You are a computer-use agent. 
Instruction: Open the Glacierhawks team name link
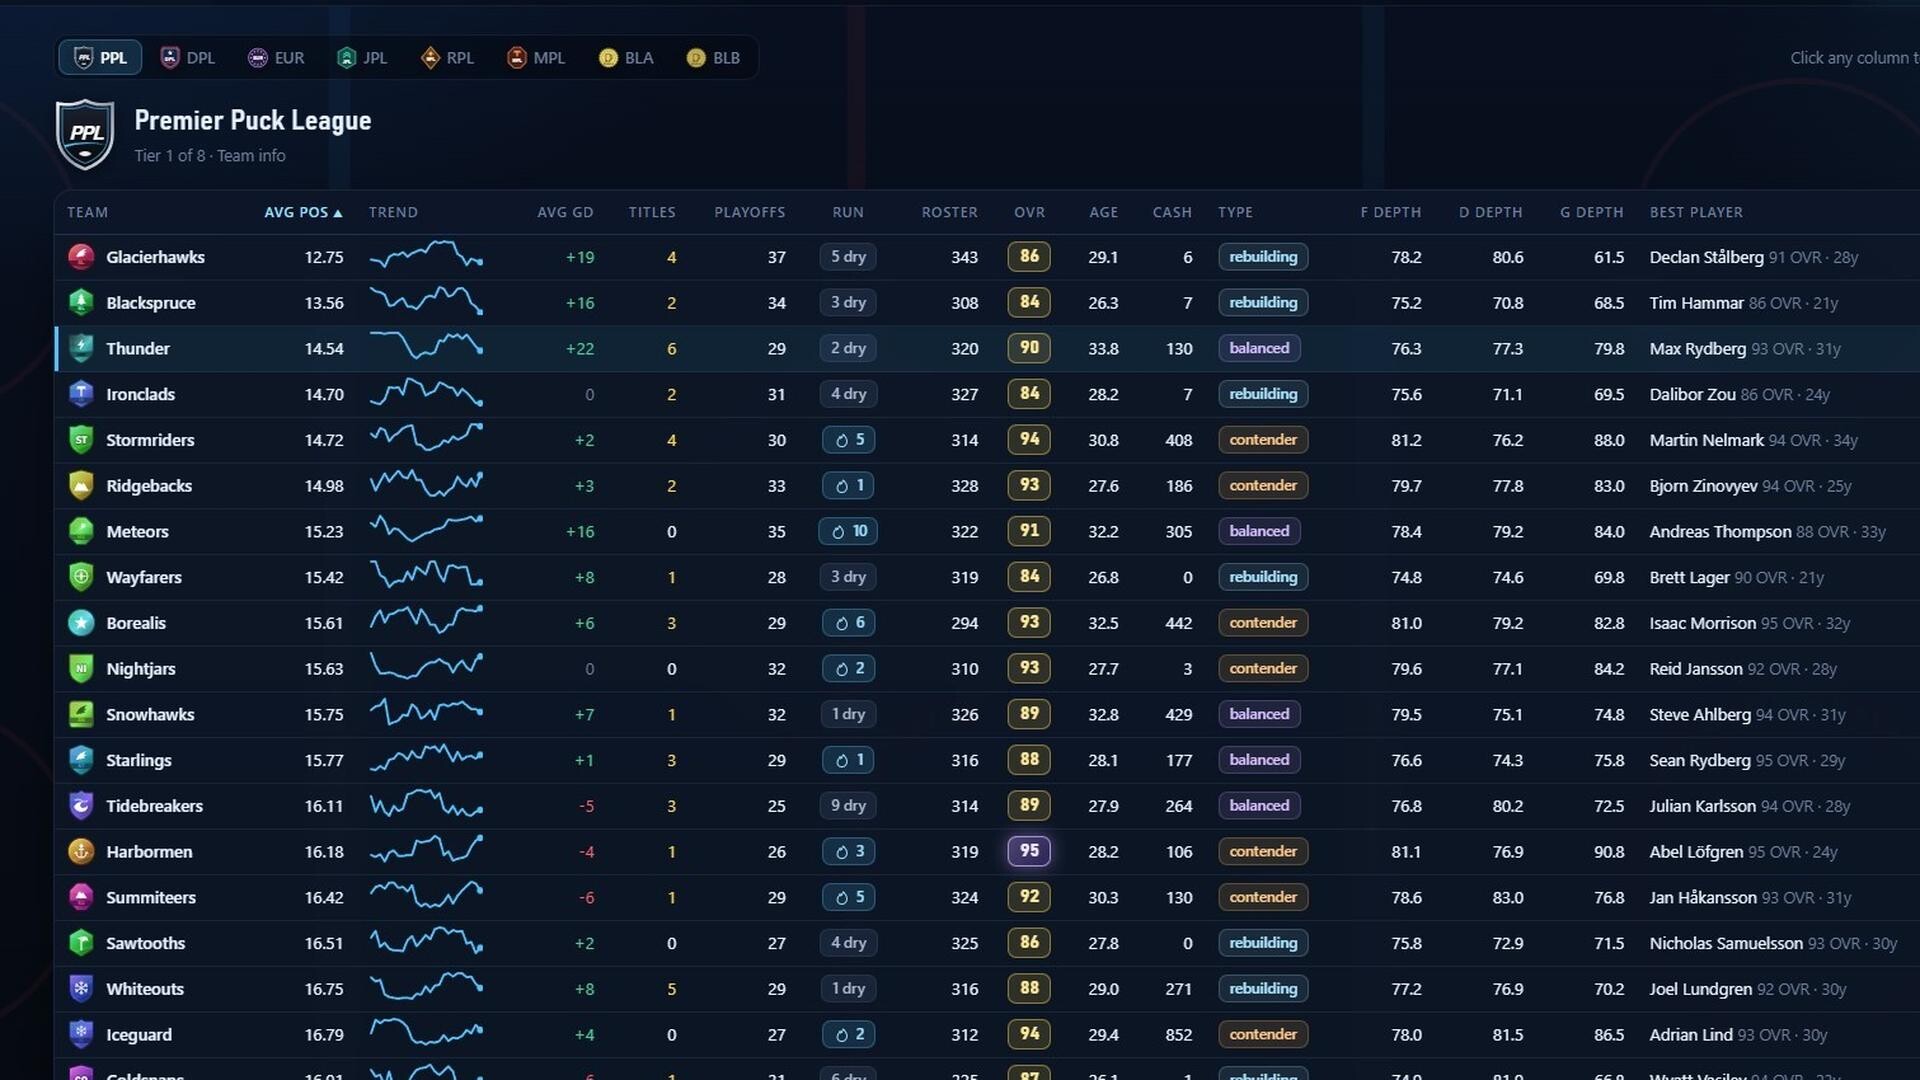(x=155, y=257)
